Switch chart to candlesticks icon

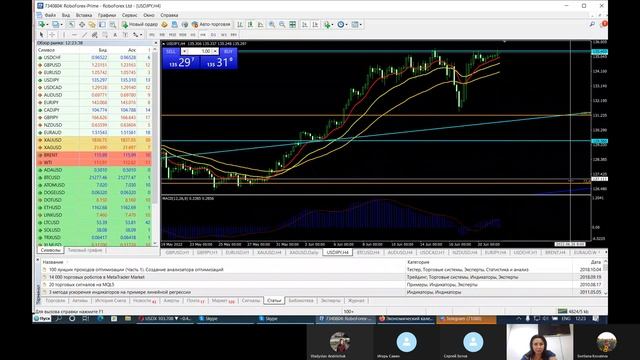pos(250,24)
